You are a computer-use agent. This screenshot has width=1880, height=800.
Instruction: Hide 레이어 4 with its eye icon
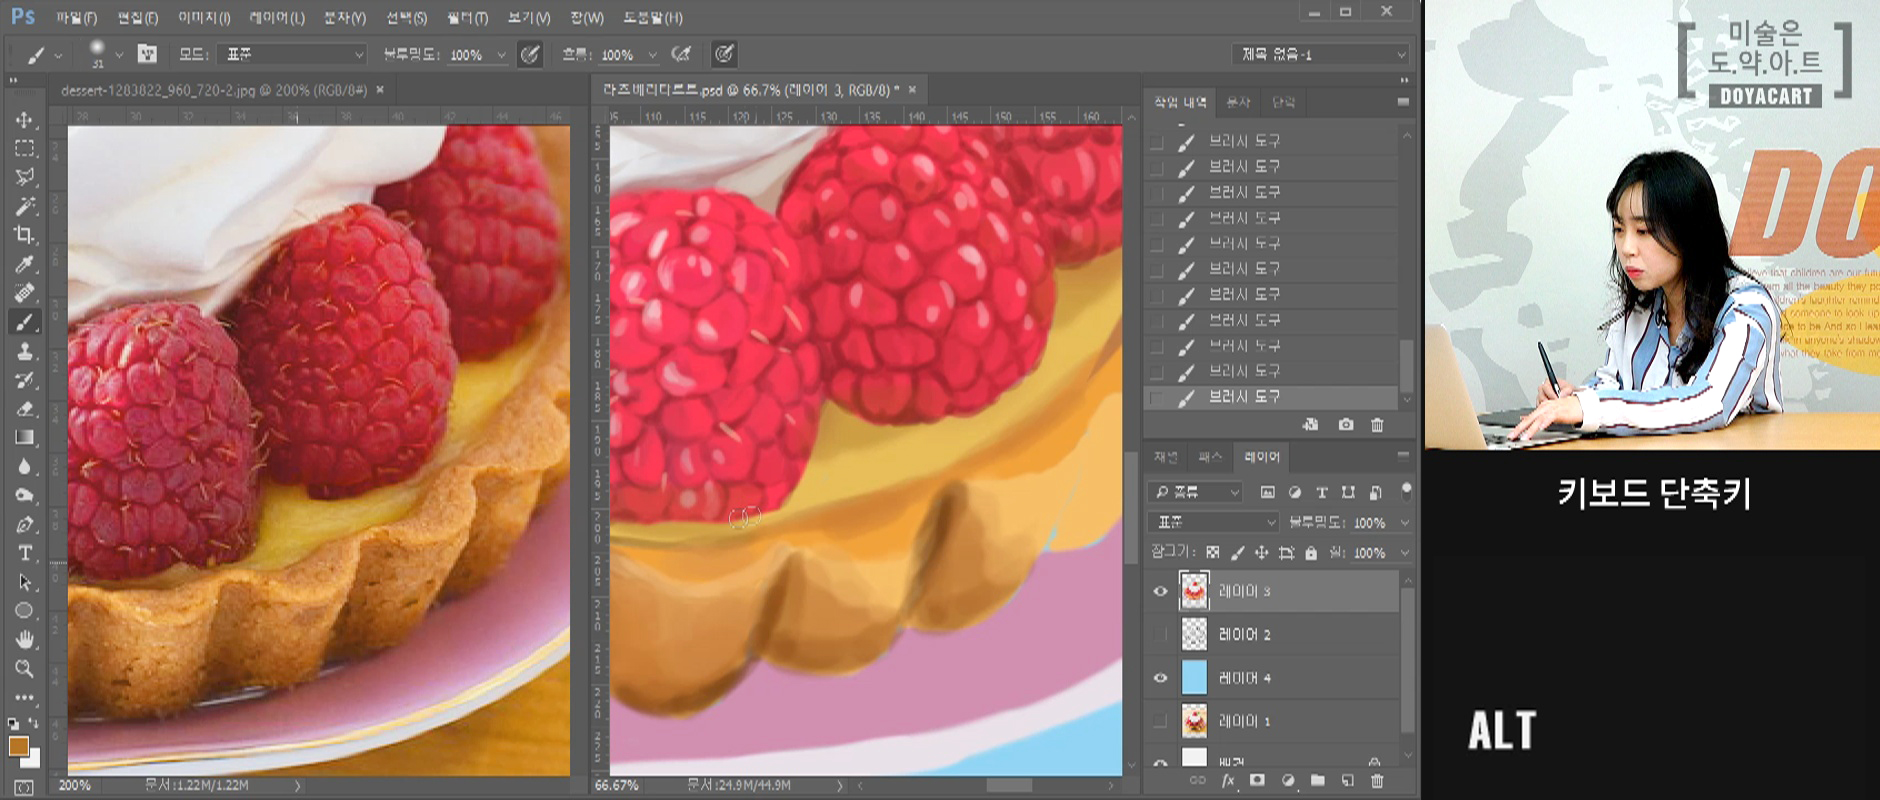(1160, 678)
